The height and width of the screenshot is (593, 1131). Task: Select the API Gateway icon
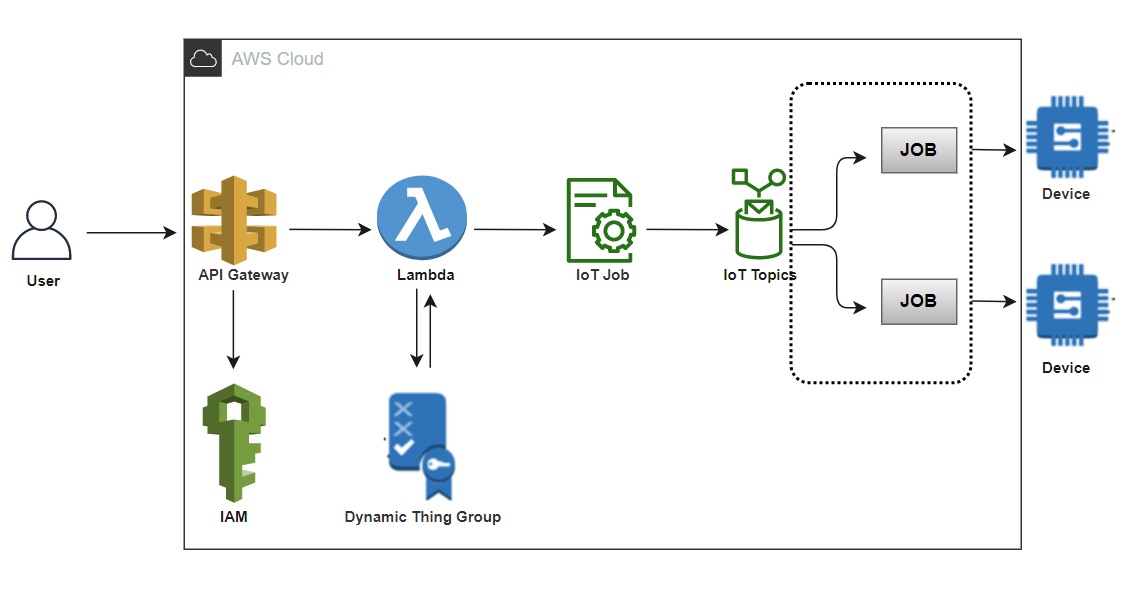(234, 217)
